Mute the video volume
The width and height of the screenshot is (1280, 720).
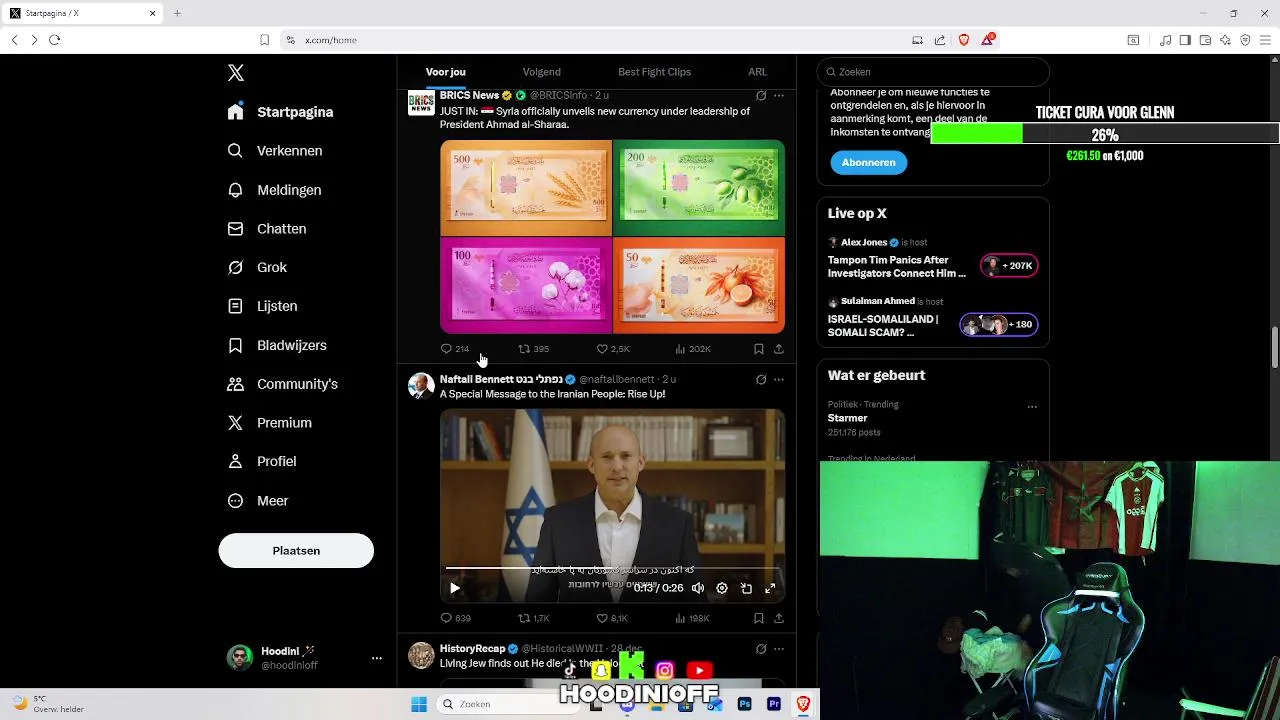[698, 588]
